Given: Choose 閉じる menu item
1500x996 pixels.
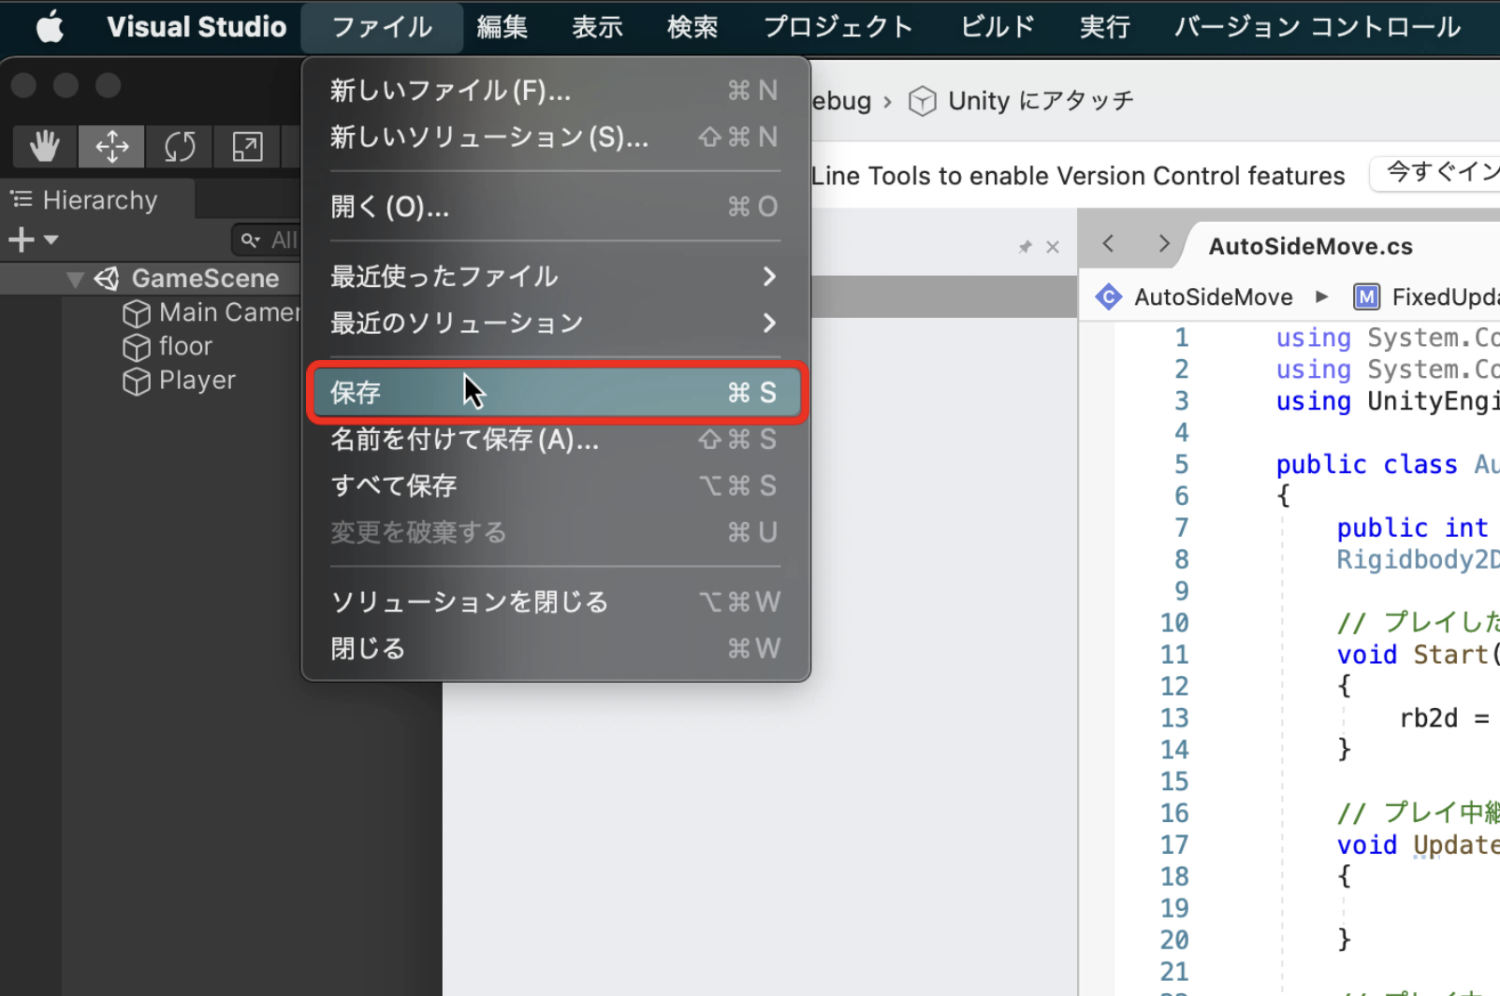Looking at the screenshot, I should pyautogui.click(x=556, y=649).
